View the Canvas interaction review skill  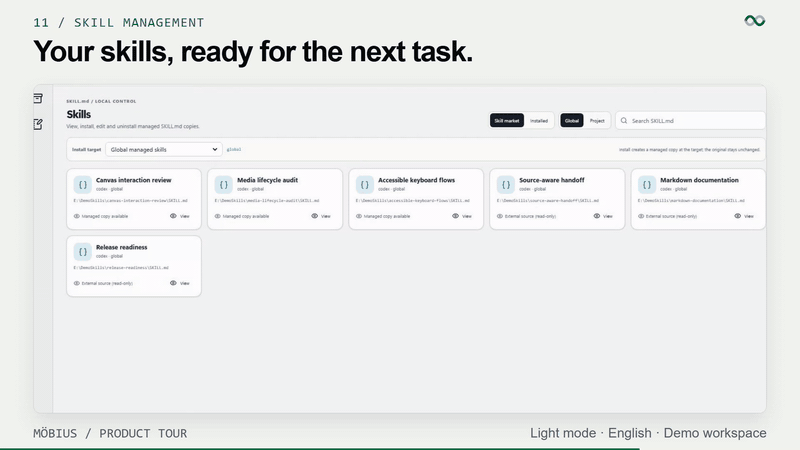point(180,216)
